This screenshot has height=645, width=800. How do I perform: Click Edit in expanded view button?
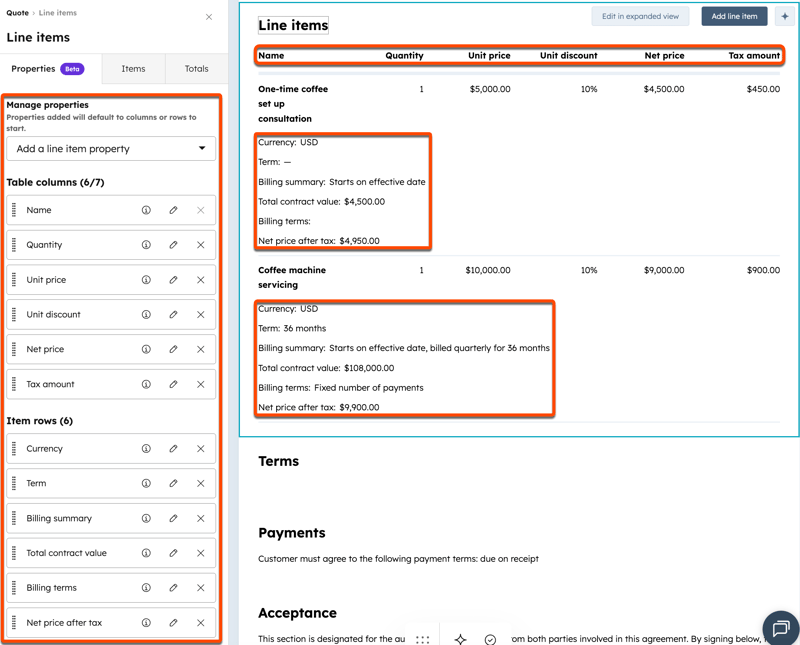[640, 17]
